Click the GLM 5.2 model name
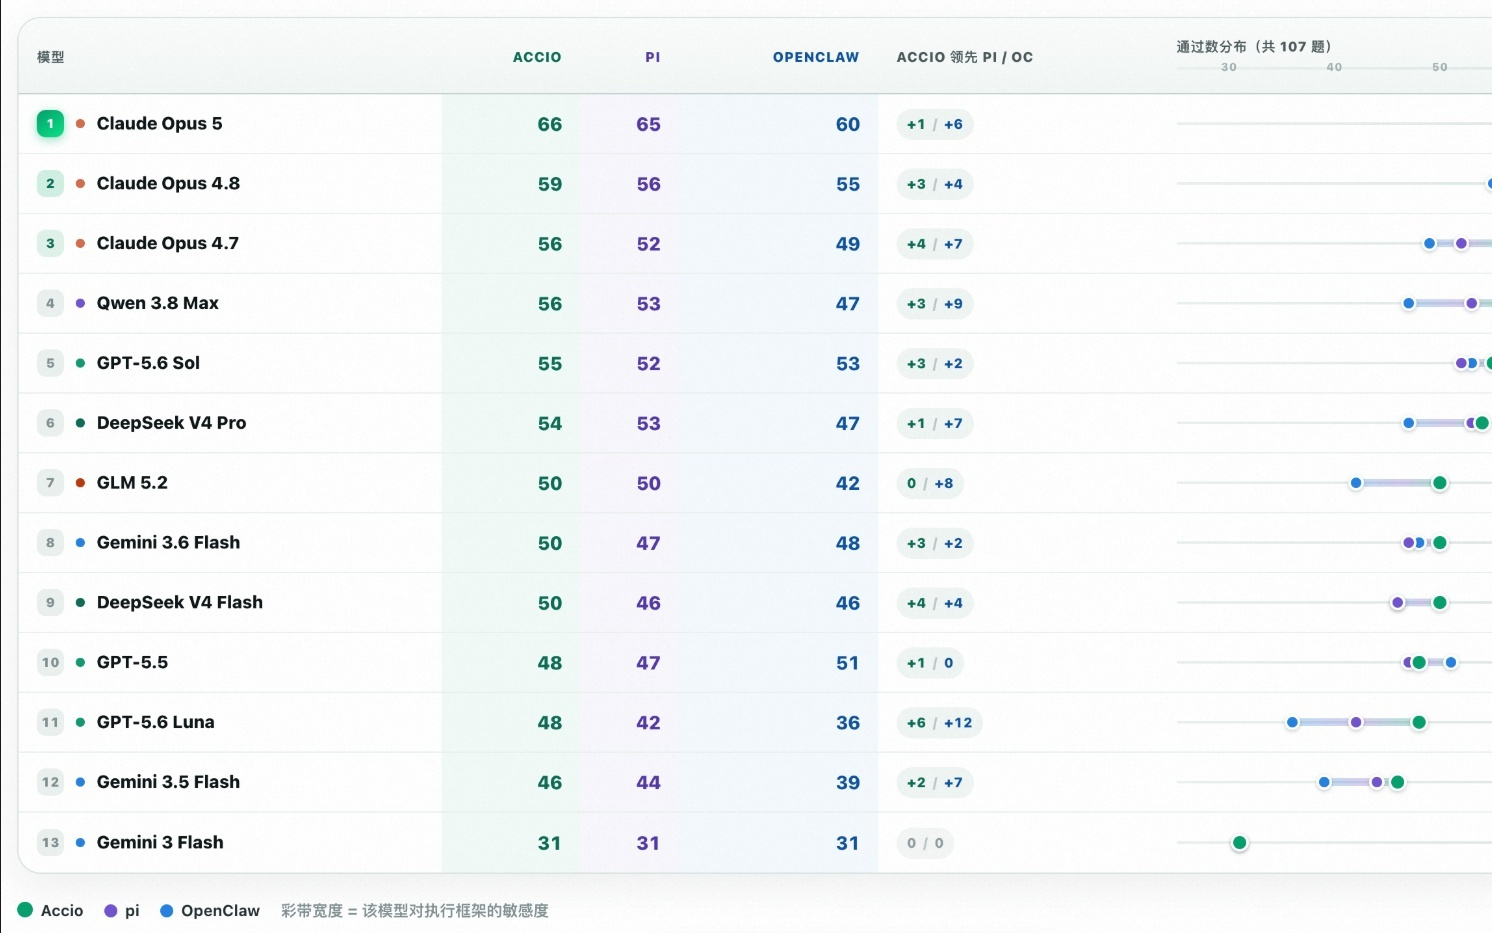 [x=132, y=483]
